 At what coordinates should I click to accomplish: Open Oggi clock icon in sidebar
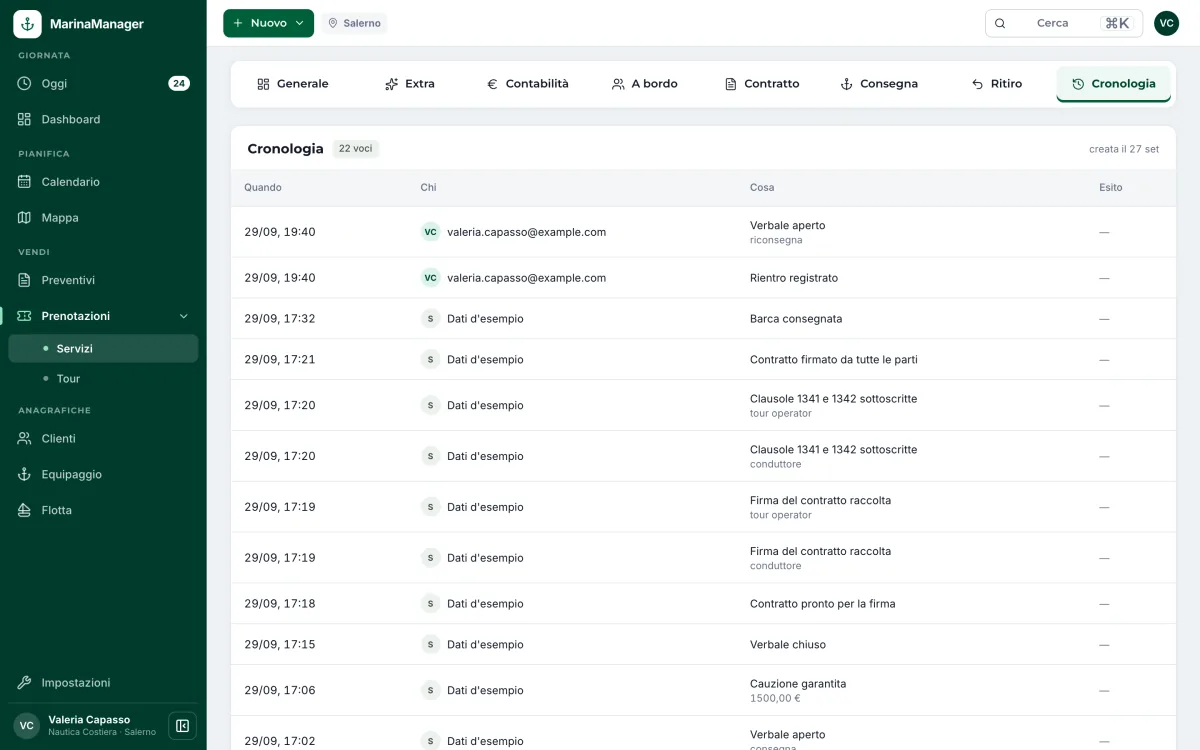coord(25,84)
